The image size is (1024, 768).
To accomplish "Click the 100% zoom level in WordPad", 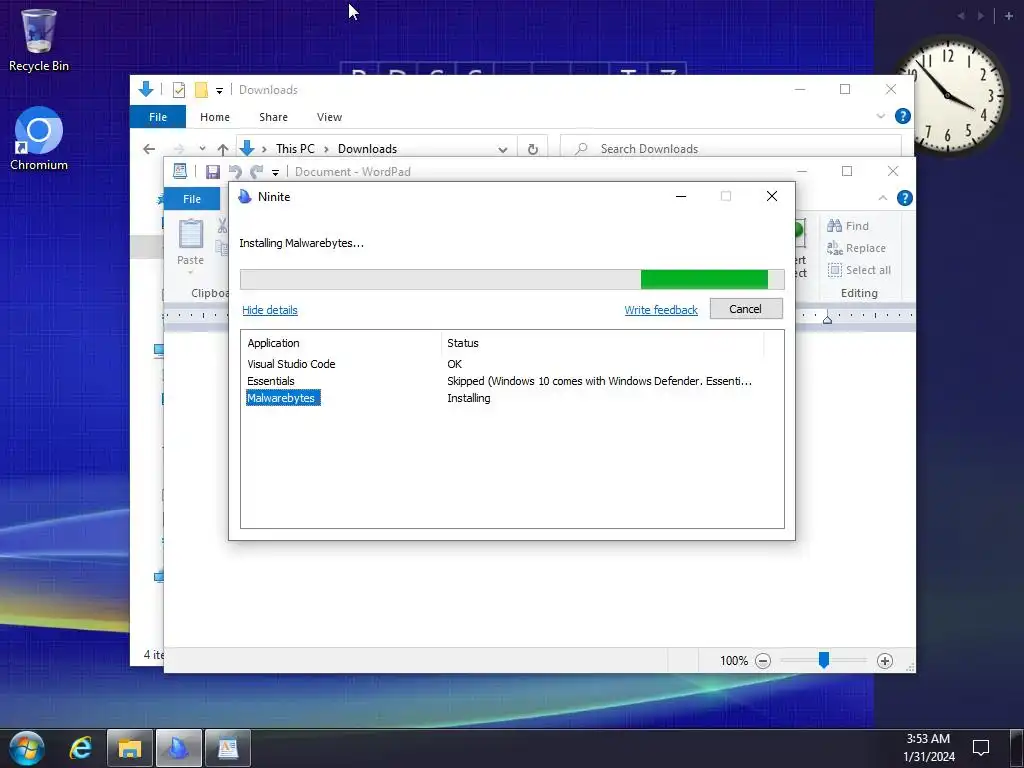I will coord(734,661).
